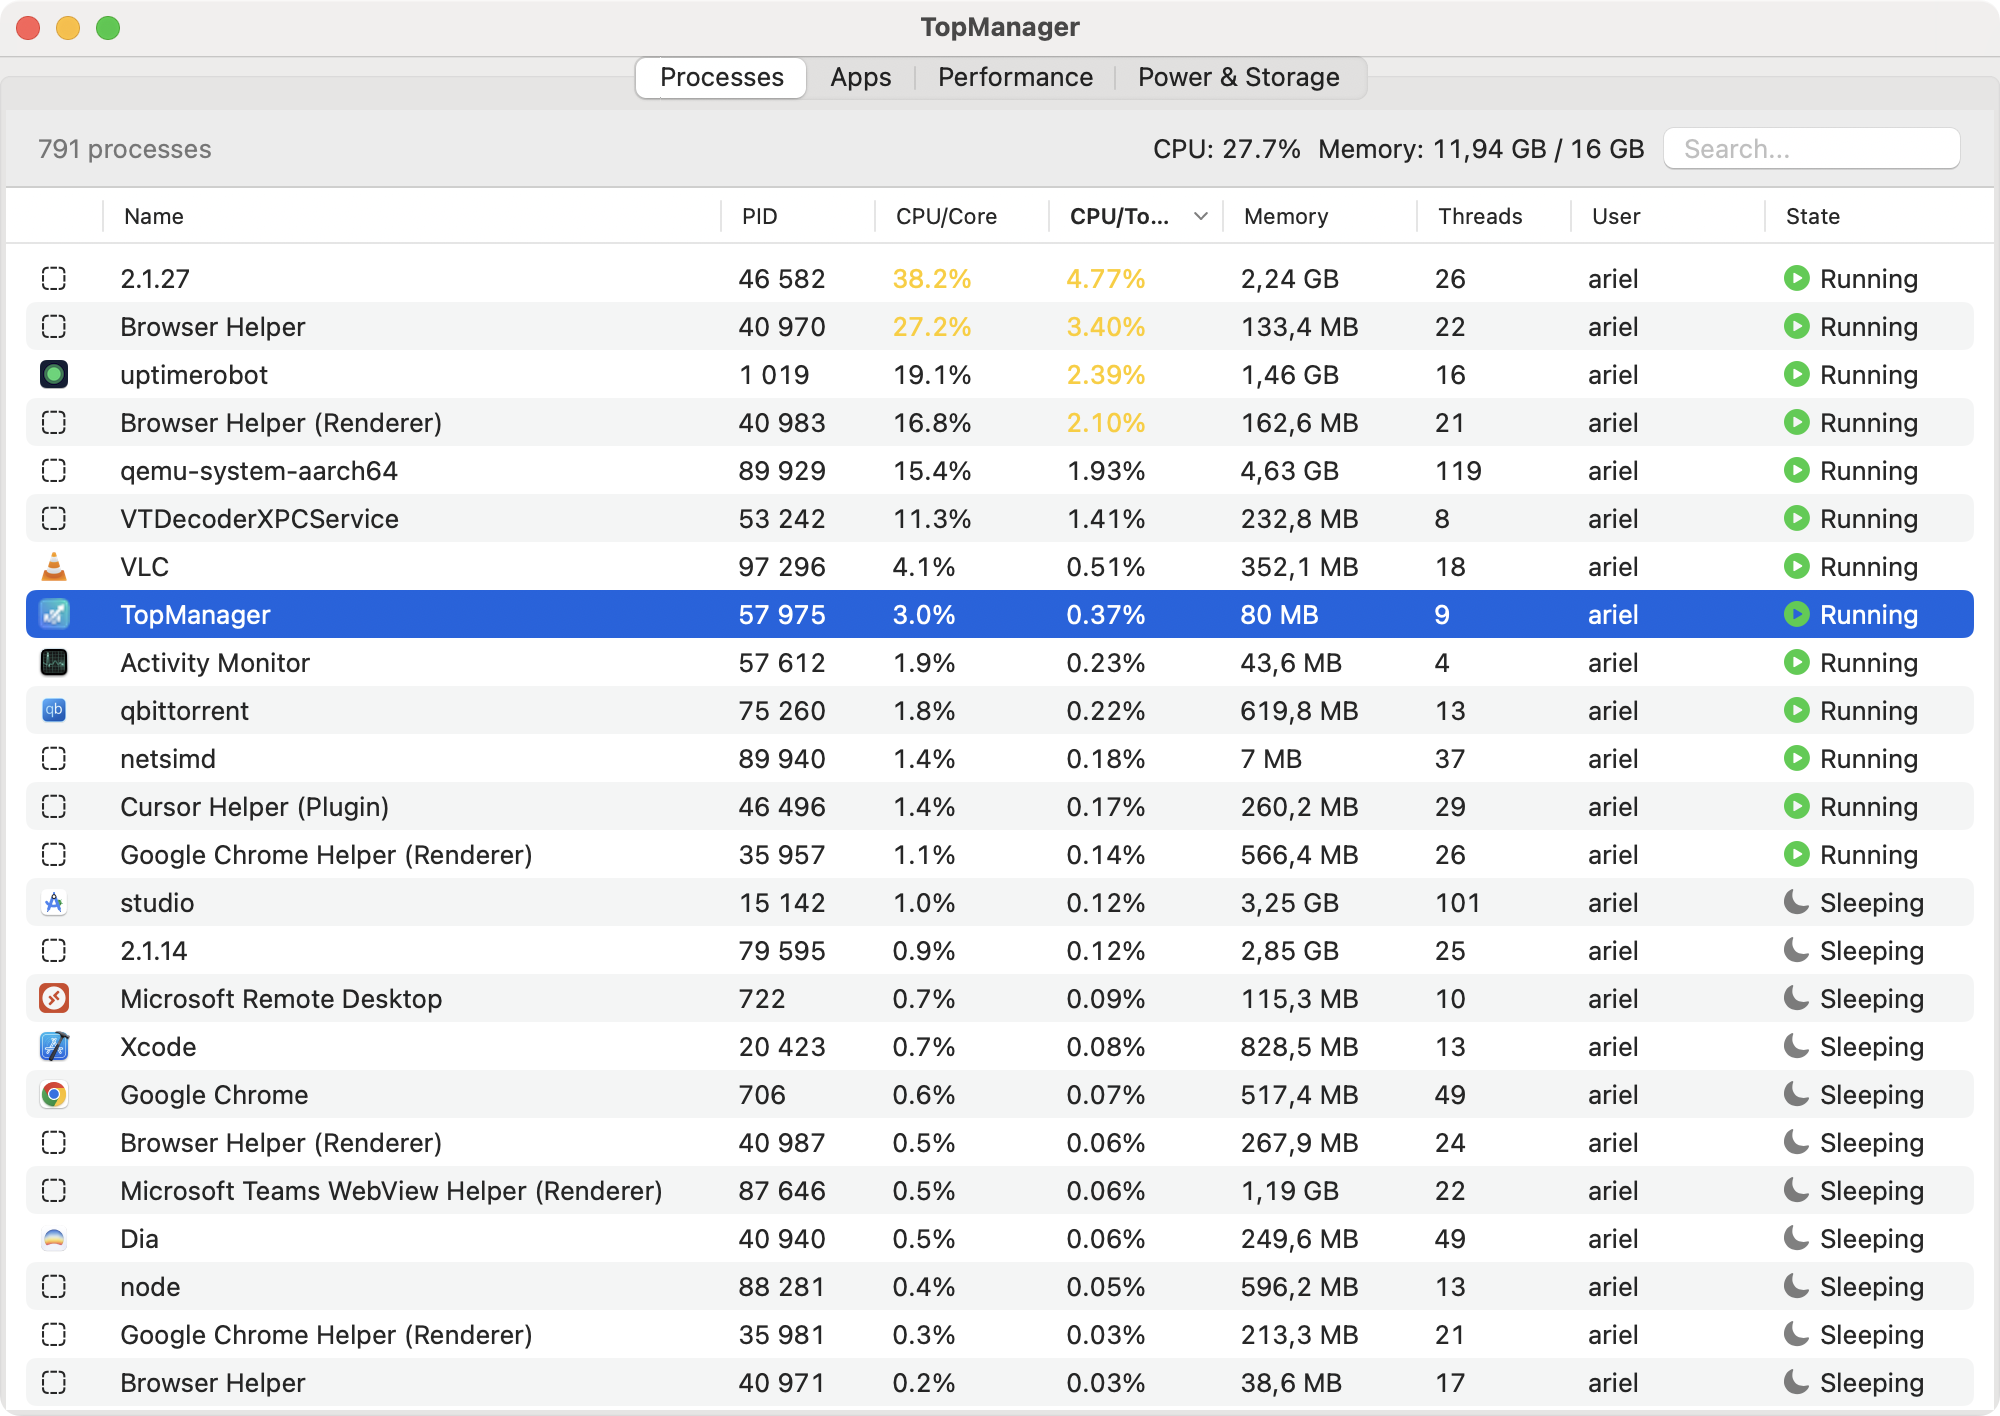Sort by the Memory column header
Image resolution: width=2000 pixels, height=1416 pixels.
1286,217
